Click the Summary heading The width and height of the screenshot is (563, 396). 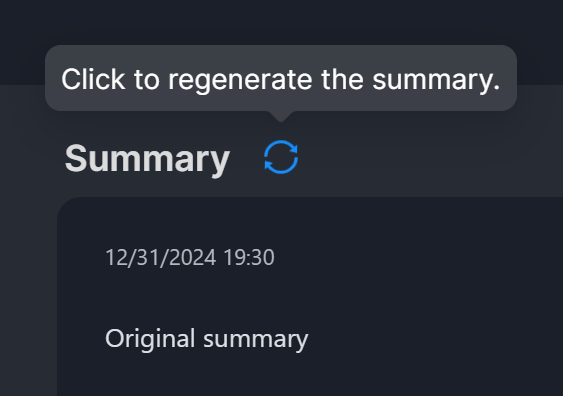point(147,159)
